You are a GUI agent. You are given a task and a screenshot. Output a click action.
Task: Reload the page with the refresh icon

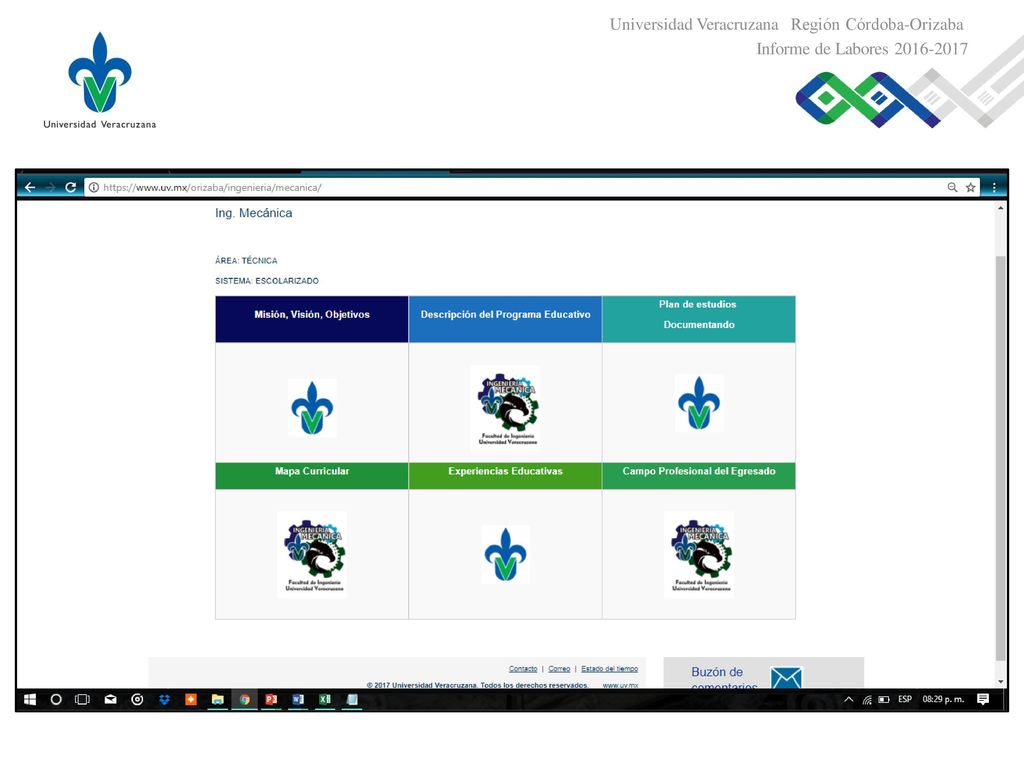(71, 187)
